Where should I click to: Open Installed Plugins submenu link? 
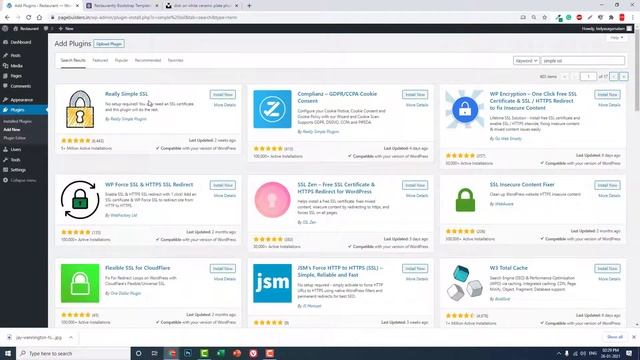pos(17,122)
